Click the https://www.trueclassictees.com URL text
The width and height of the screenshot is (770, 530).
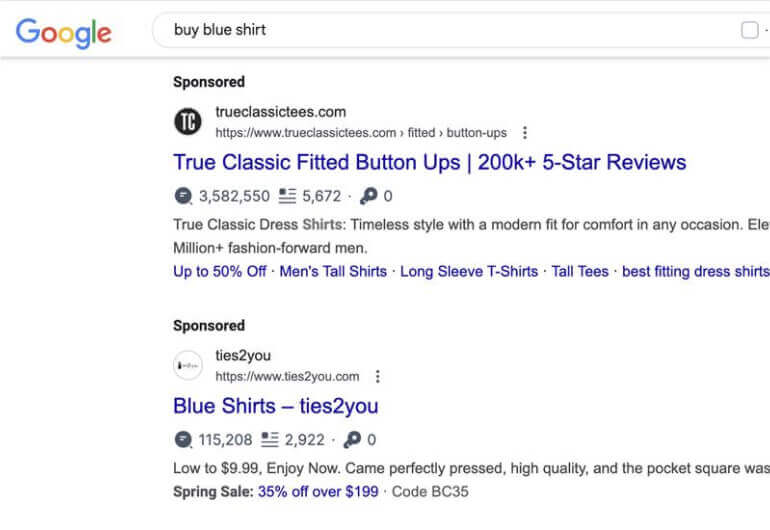305,133
